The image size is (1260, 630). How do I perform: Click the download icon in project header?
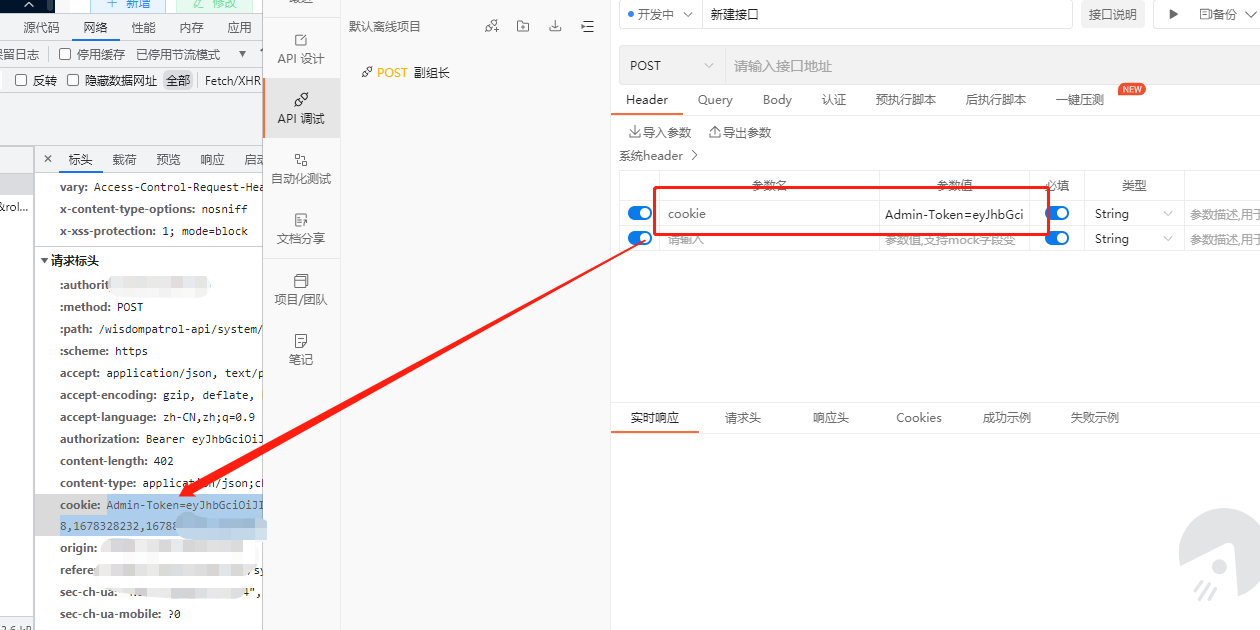555,26
